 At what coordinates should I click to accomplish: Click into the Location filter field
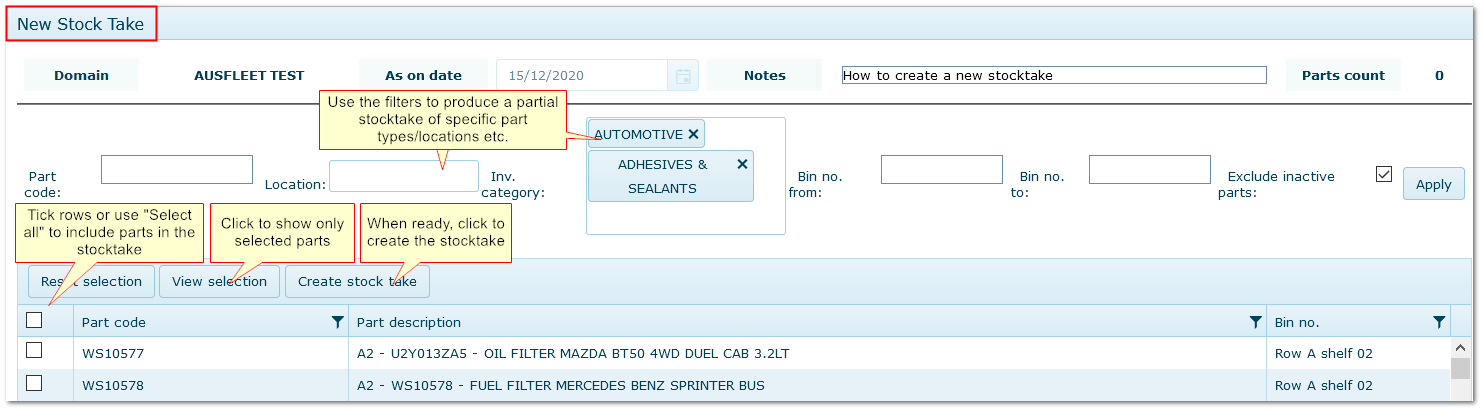(x=403, y=177)
